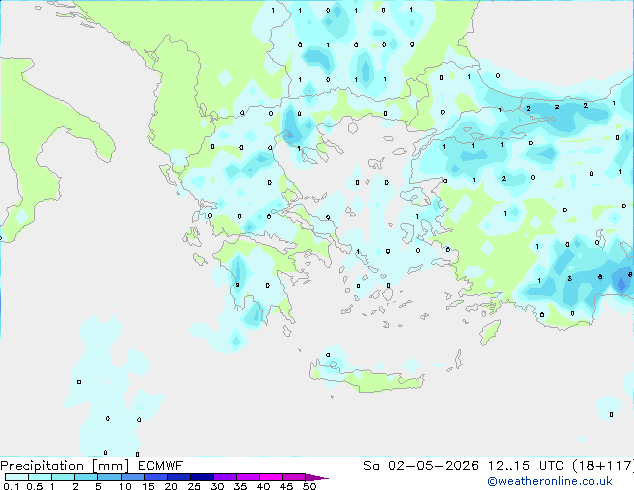Viewport: 634px width, 490px height.
Task: Pick the 1–2 mm legend color box
Action: 63,477
